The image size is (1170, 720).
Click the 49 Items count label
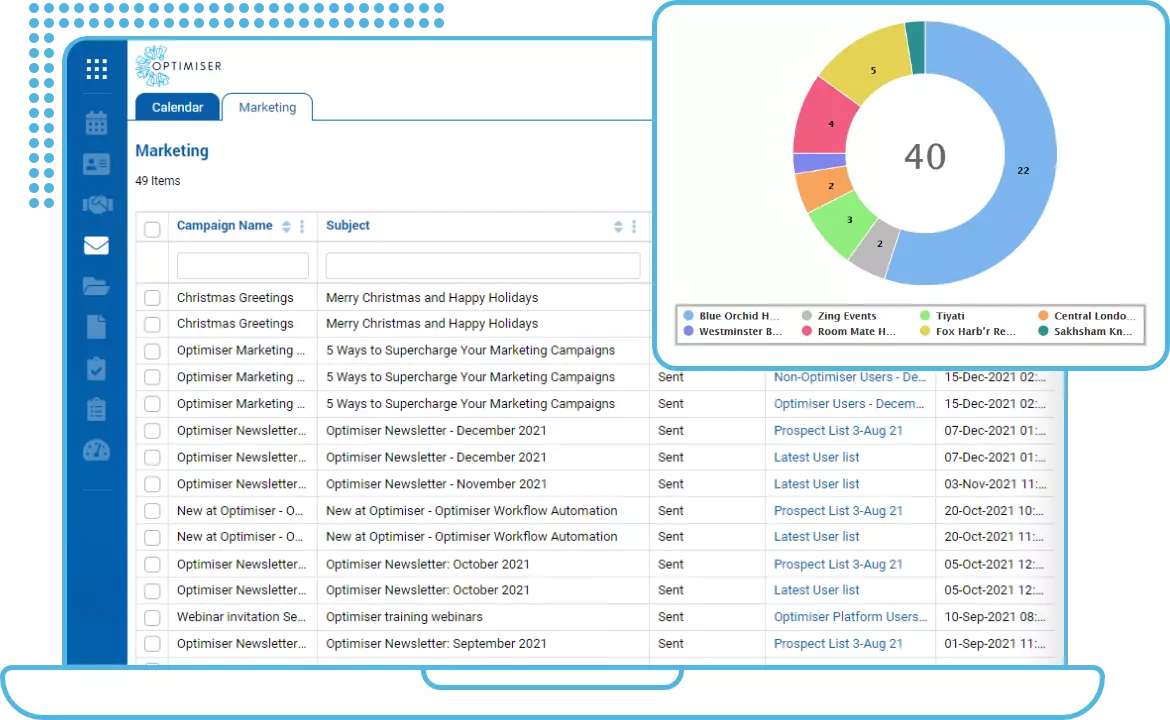pyautogui.click(x=157, y=181)
